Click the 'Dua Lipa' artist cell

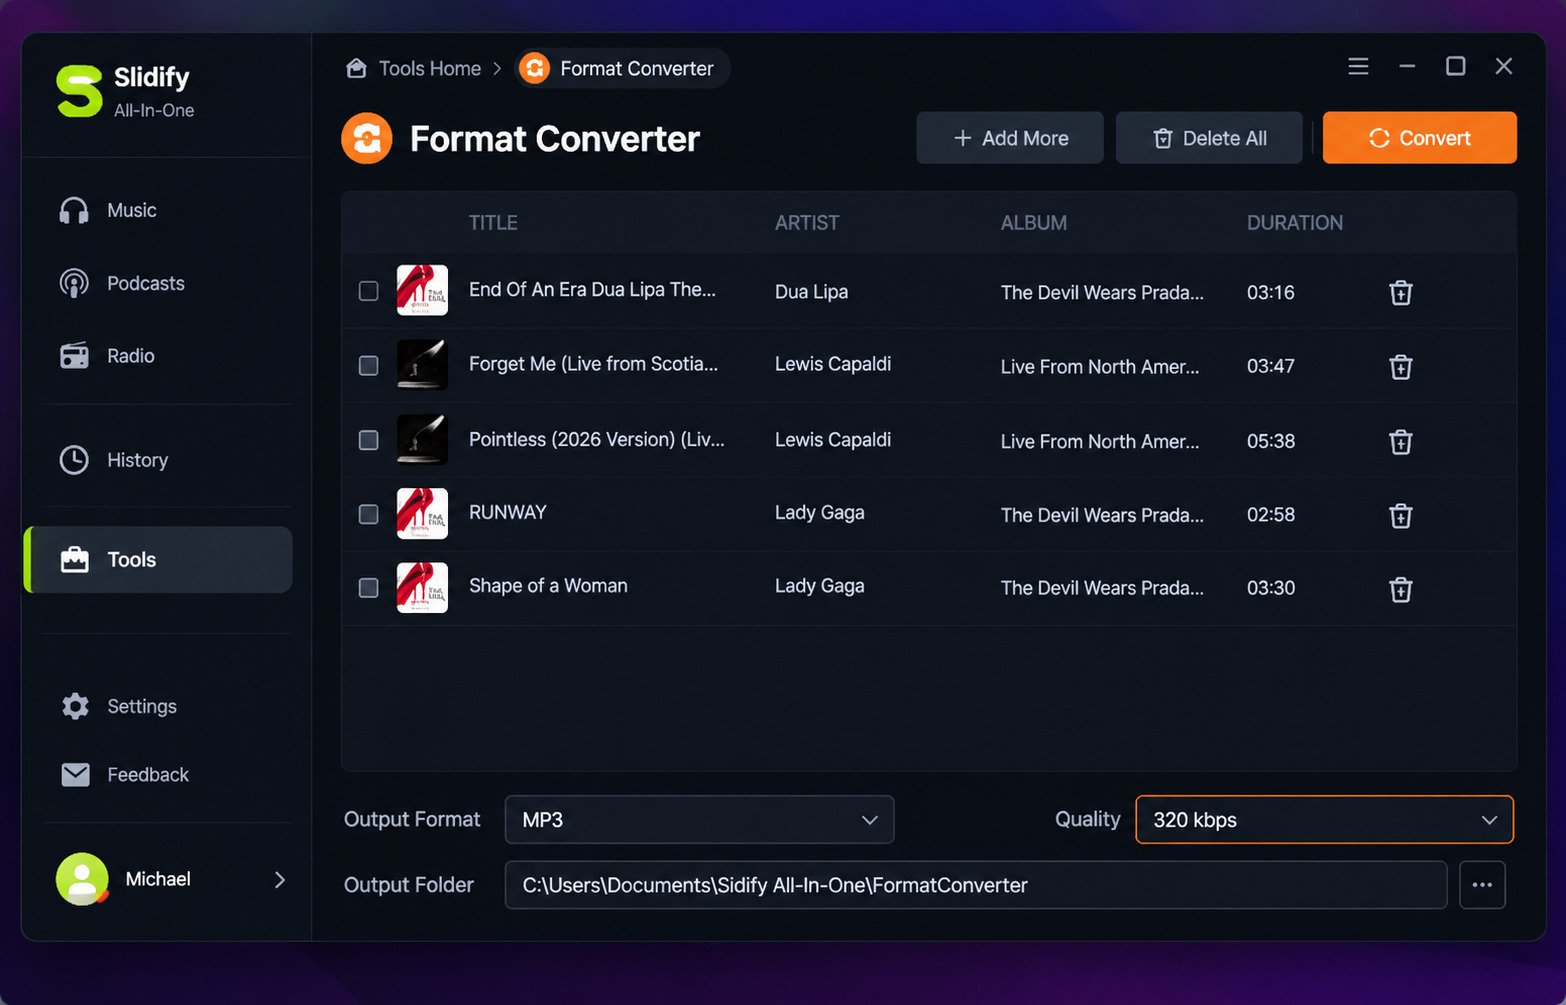pos(811,292)
